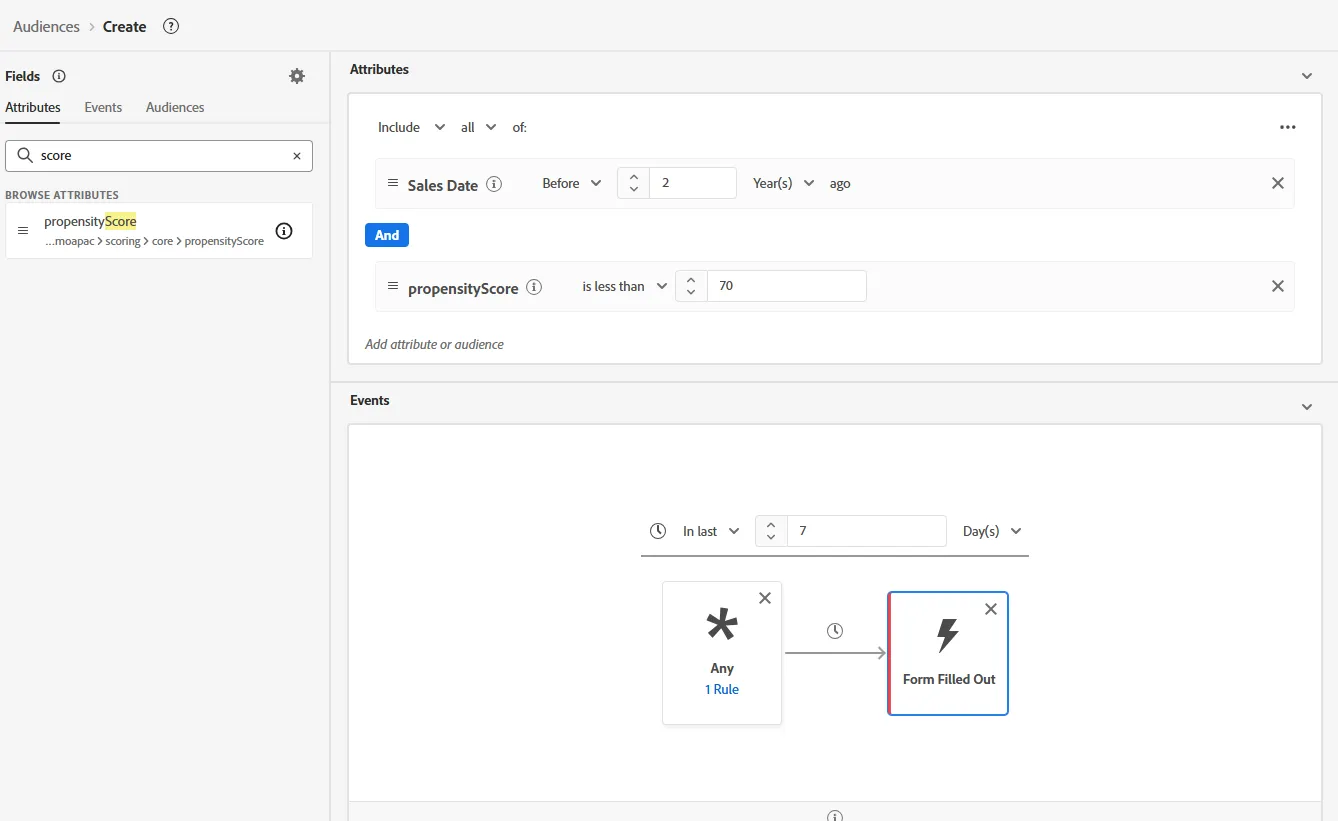The height and width of the screenshot is (821, 1338).
Task: Focus the score search field
Action: [x=159, y=156]
